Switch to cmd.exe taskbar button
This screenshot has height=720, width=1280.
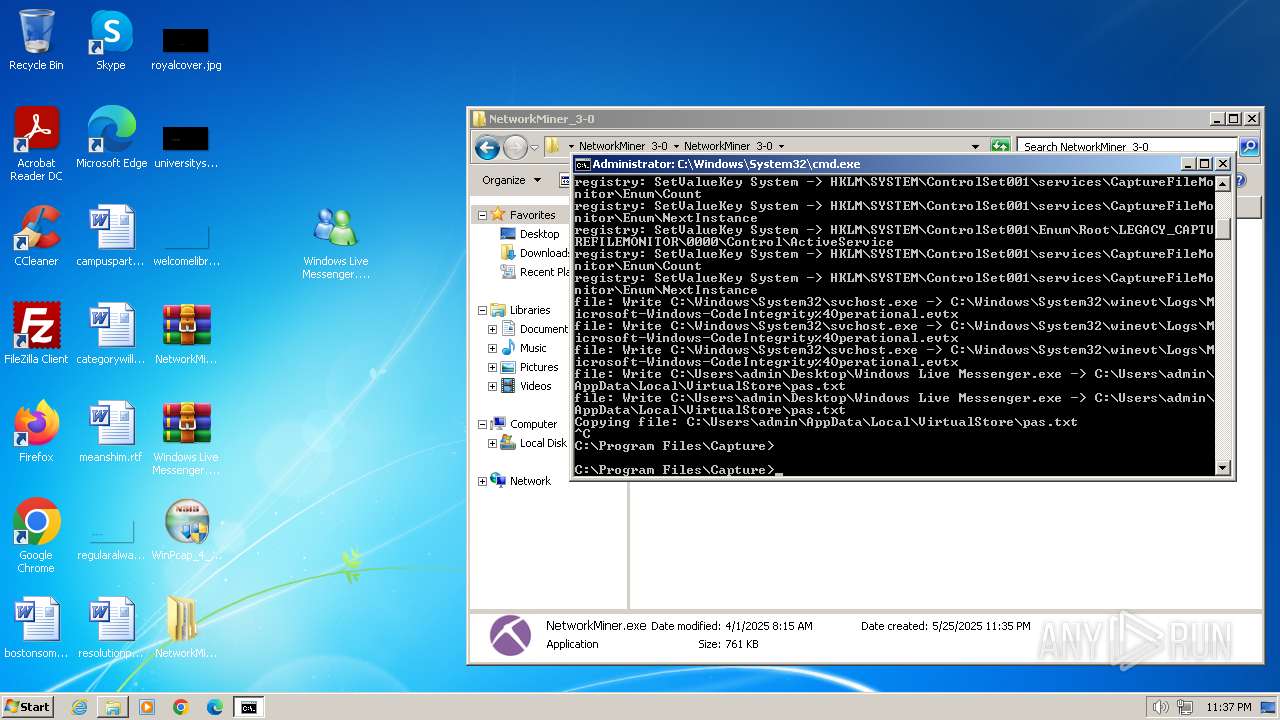click(x=248, y=707)
